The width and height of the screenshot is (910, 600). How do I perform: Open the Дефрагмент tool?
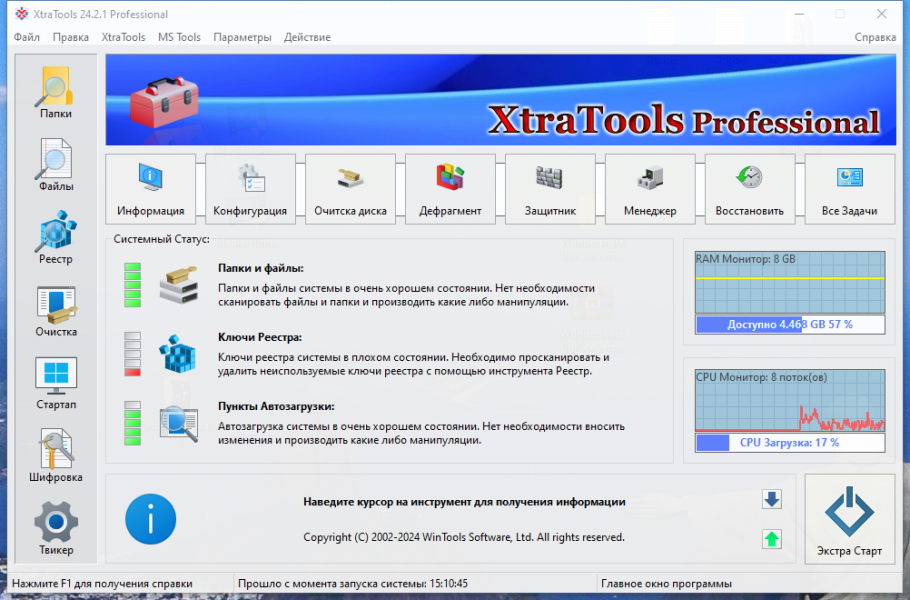[450, 189]
